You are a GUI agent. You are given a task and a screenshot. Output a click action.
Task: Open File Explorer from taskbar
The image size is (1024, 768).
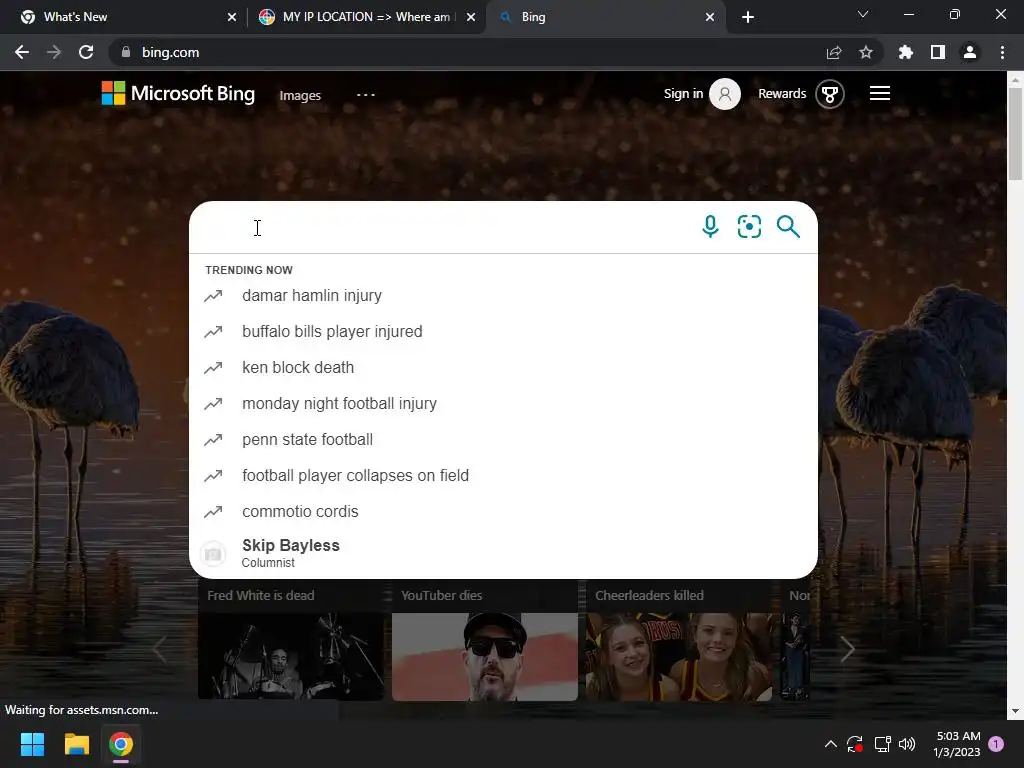76,744
